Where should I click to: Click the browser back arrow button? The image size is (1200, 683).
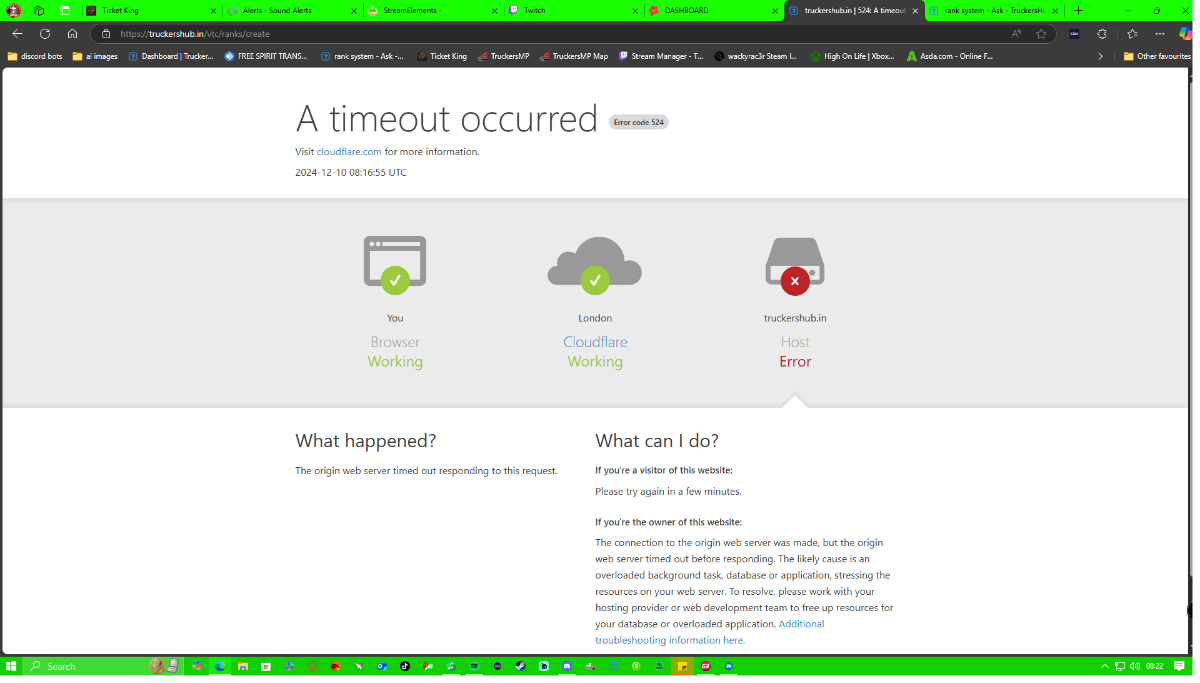coord(17,33)
